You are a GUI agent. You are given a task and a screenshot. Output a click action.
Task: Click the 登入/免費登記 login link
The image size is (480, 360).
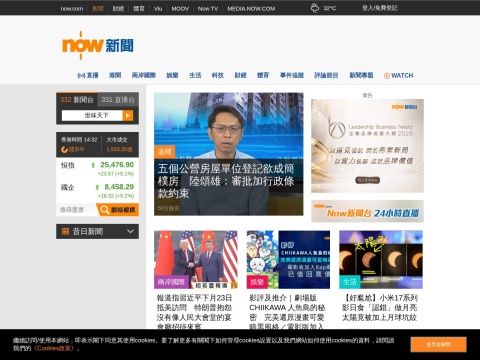(380, 8)
